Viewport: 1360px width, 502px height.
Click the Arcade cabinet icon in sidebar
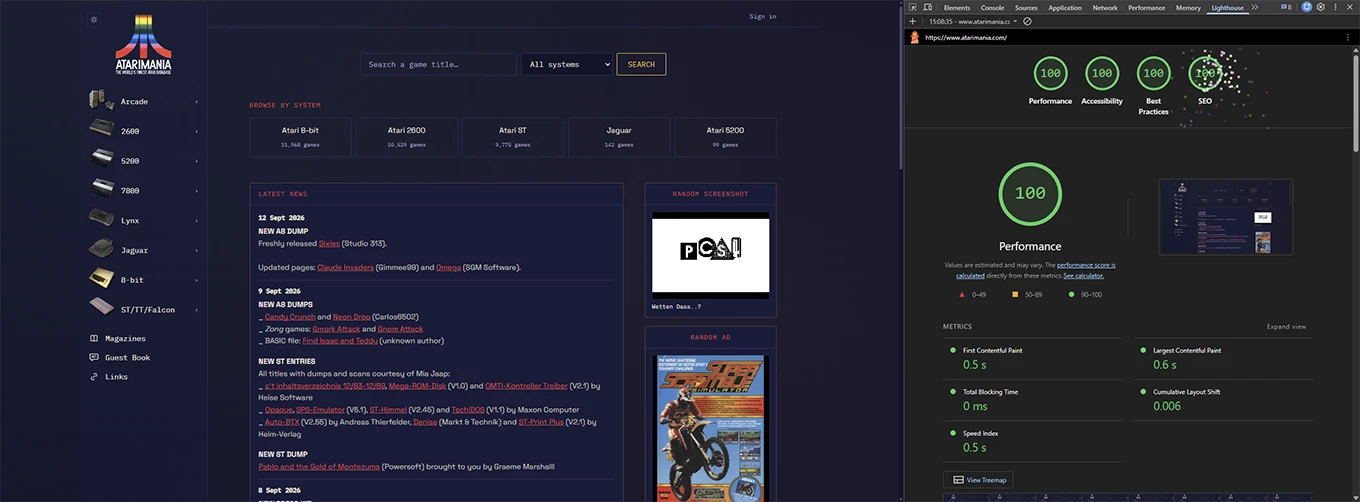pyautogui.click(x=101, y=100)
